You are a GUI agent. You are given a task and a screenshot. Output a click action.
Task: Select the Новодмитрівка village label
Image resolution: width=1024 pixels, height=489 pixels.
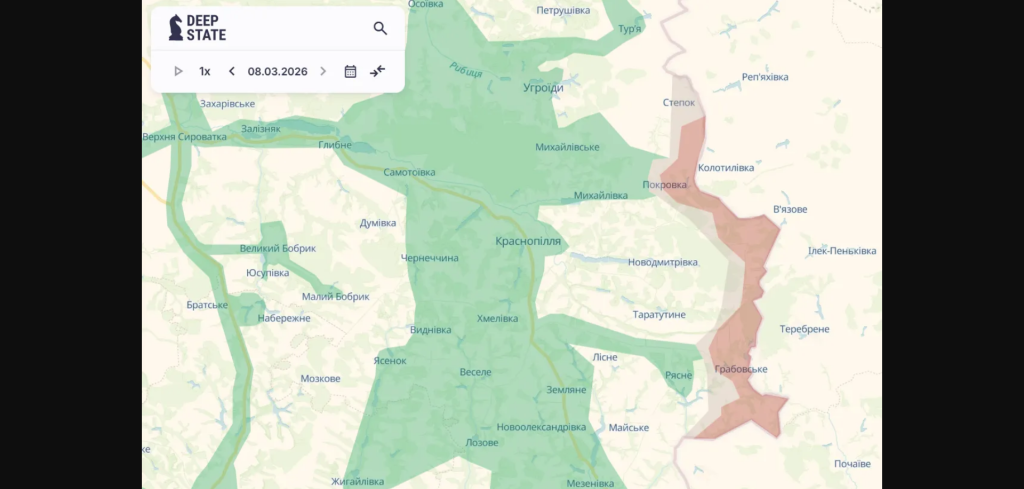pyautogui.click(x=662, y=262)
